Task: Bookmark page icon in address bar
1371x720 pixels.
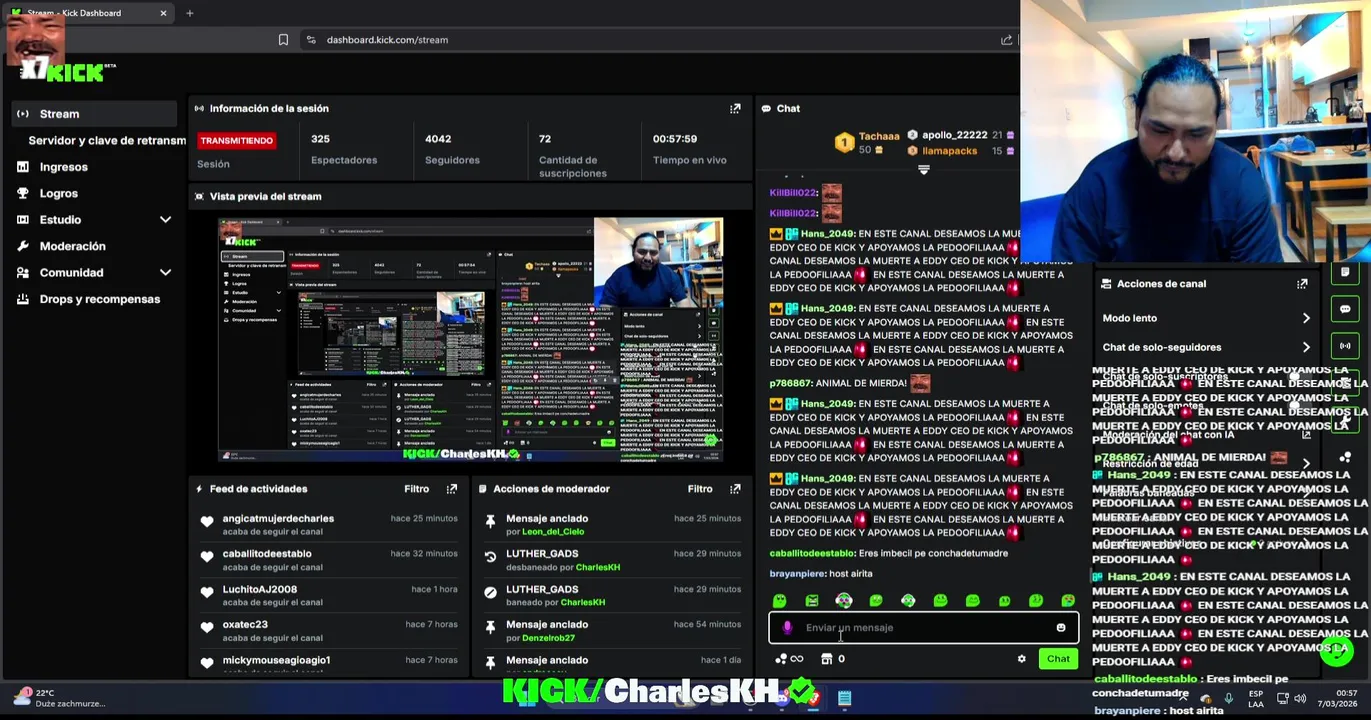Action: pos(283,40)
